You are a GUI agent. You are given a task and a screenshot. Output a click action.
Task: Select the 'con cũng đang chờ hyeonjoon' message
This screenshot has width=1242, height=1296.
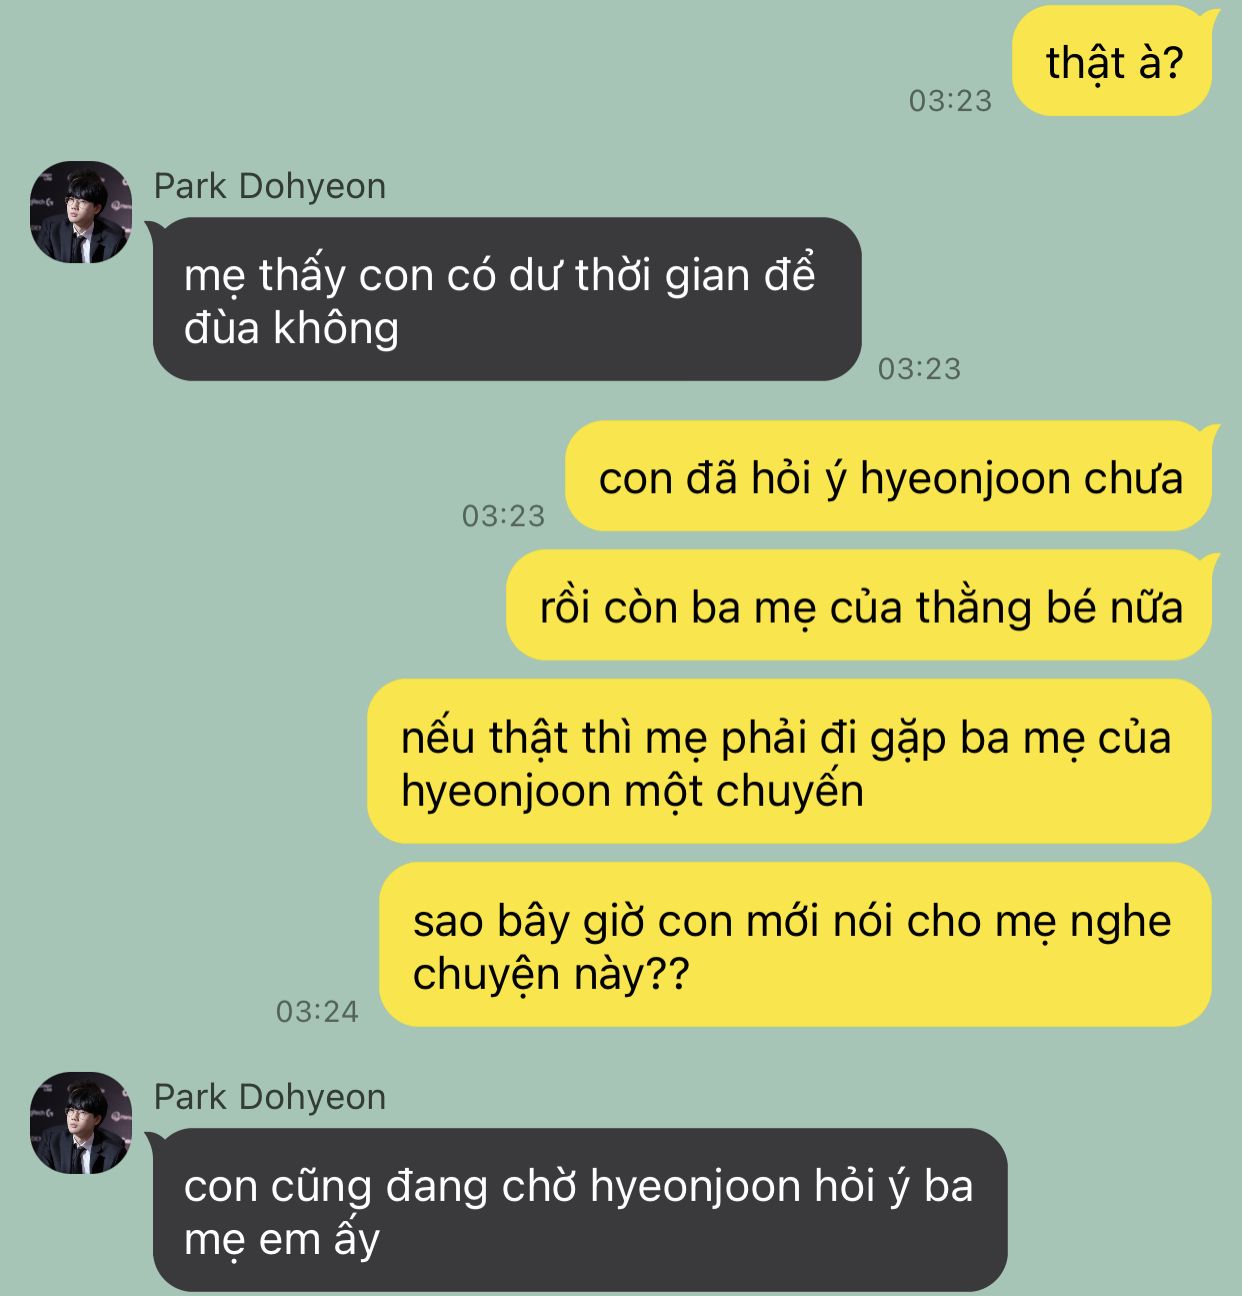(x=580, y=1210)
